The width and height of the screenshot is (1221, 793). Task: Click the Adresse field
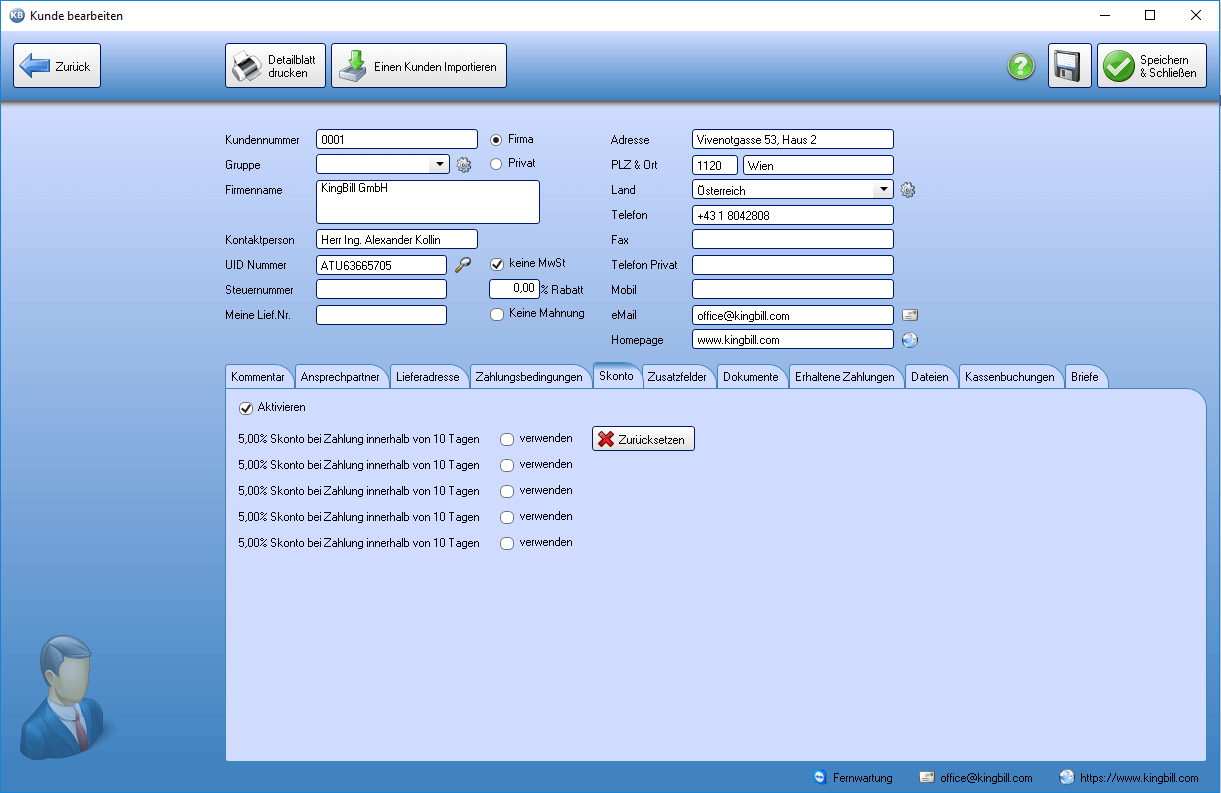(x=792, y=140)
